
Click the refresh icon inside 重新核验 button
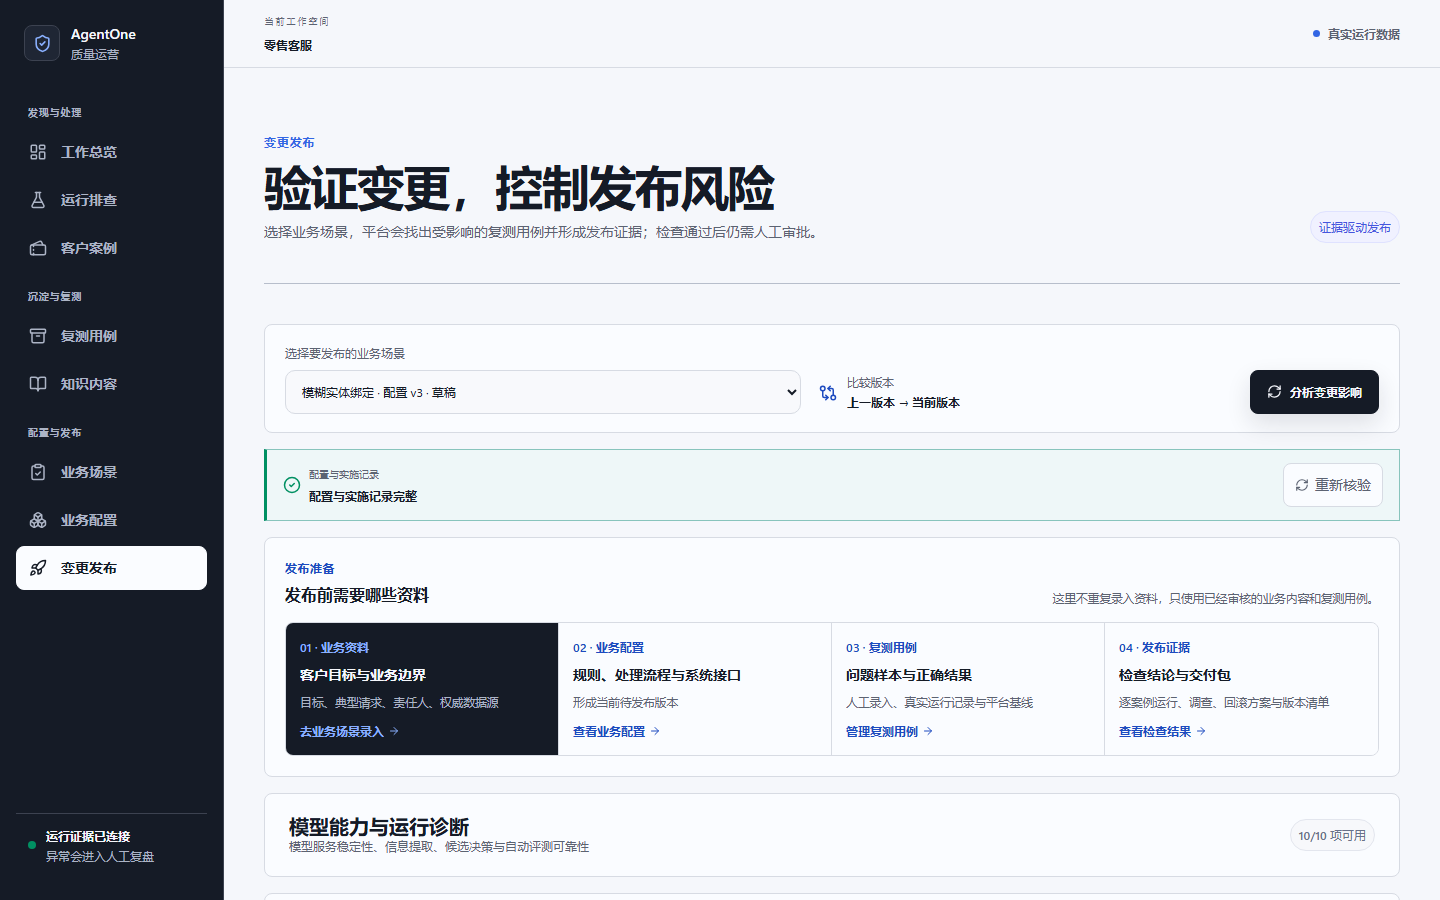(1302, 485)
